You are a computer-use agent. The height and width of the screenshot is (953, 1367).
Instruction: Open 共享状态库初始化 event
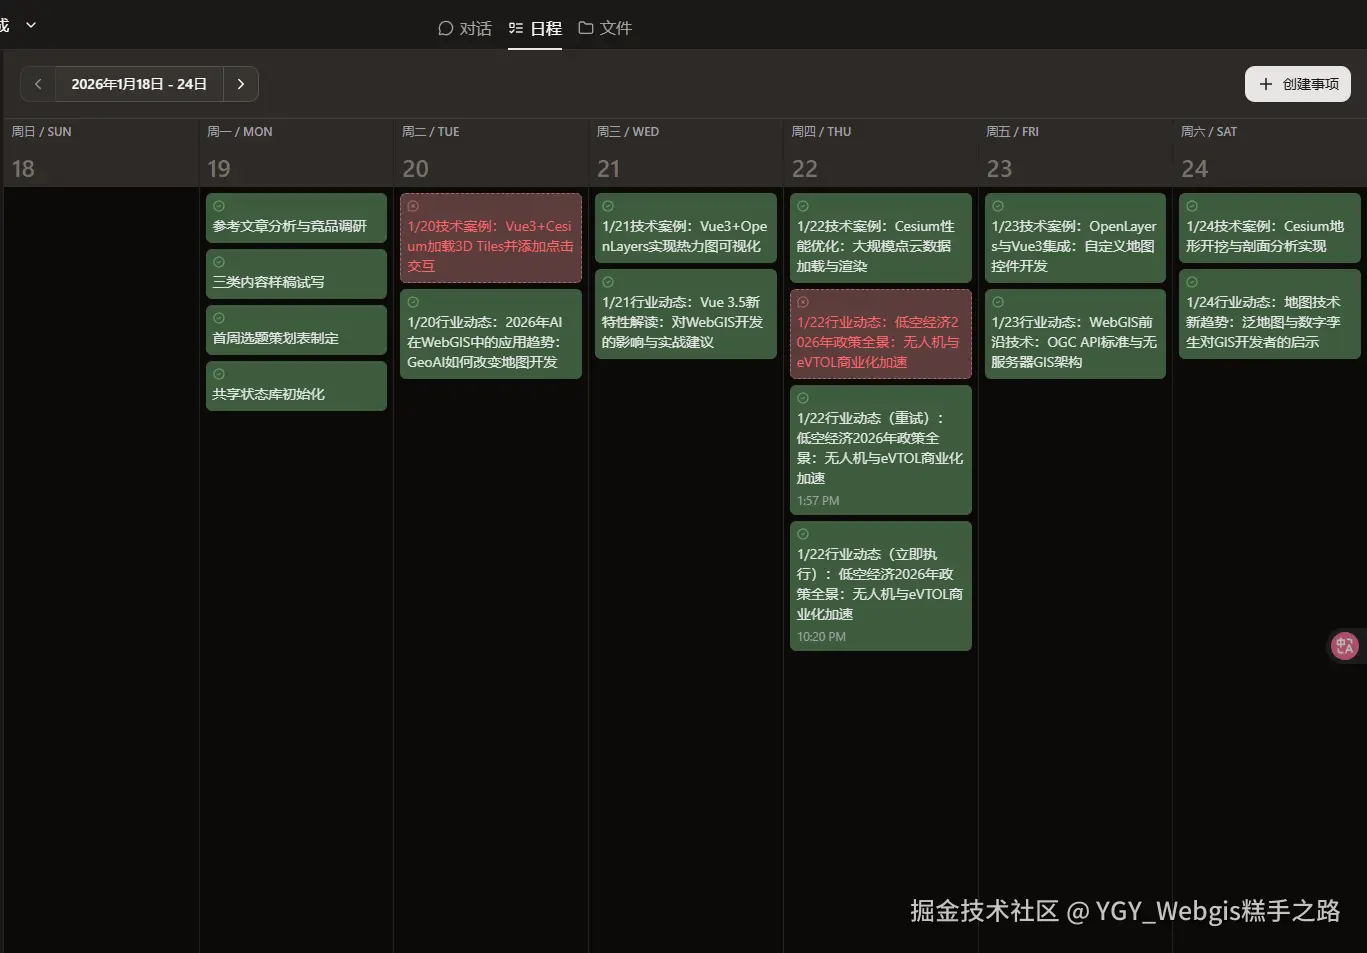click(296, 386)
